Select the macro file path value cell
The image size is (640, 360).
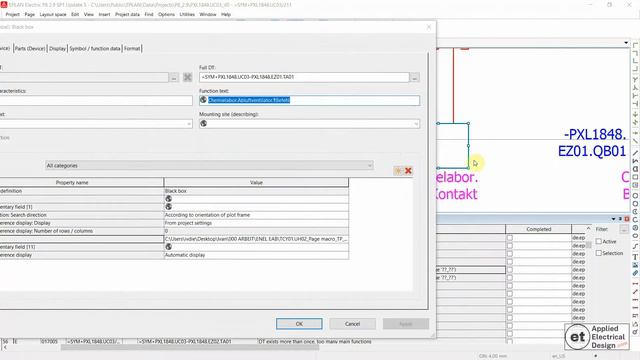pos(256,239)
